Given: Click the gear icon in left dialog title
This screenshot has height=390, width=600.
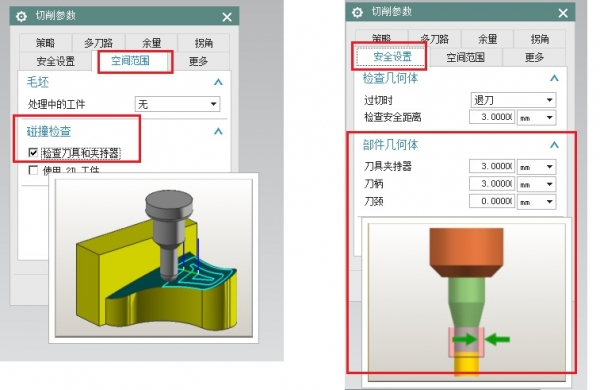Looking at the screenshot, I should point(21,16).
